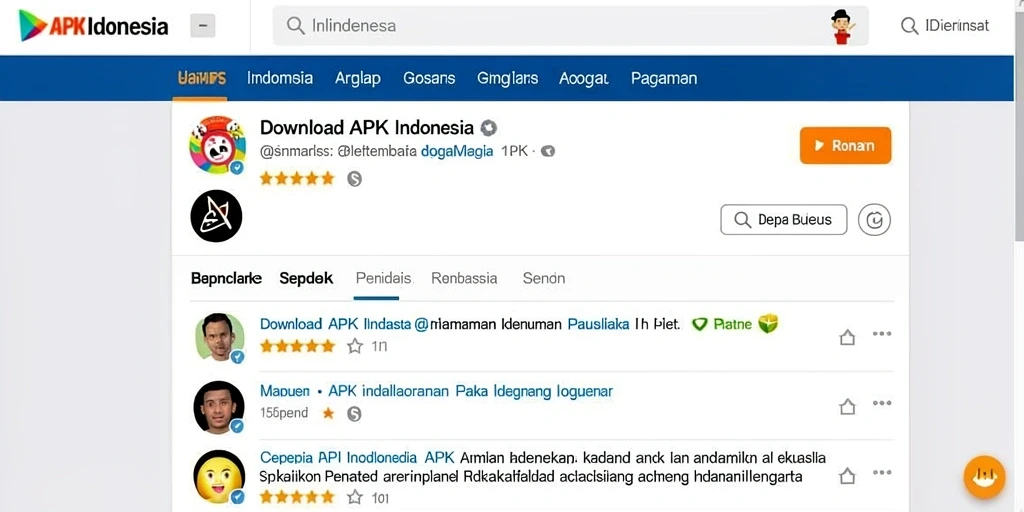
Task: Click the green Platne shield icon
Action: [699, 324]
